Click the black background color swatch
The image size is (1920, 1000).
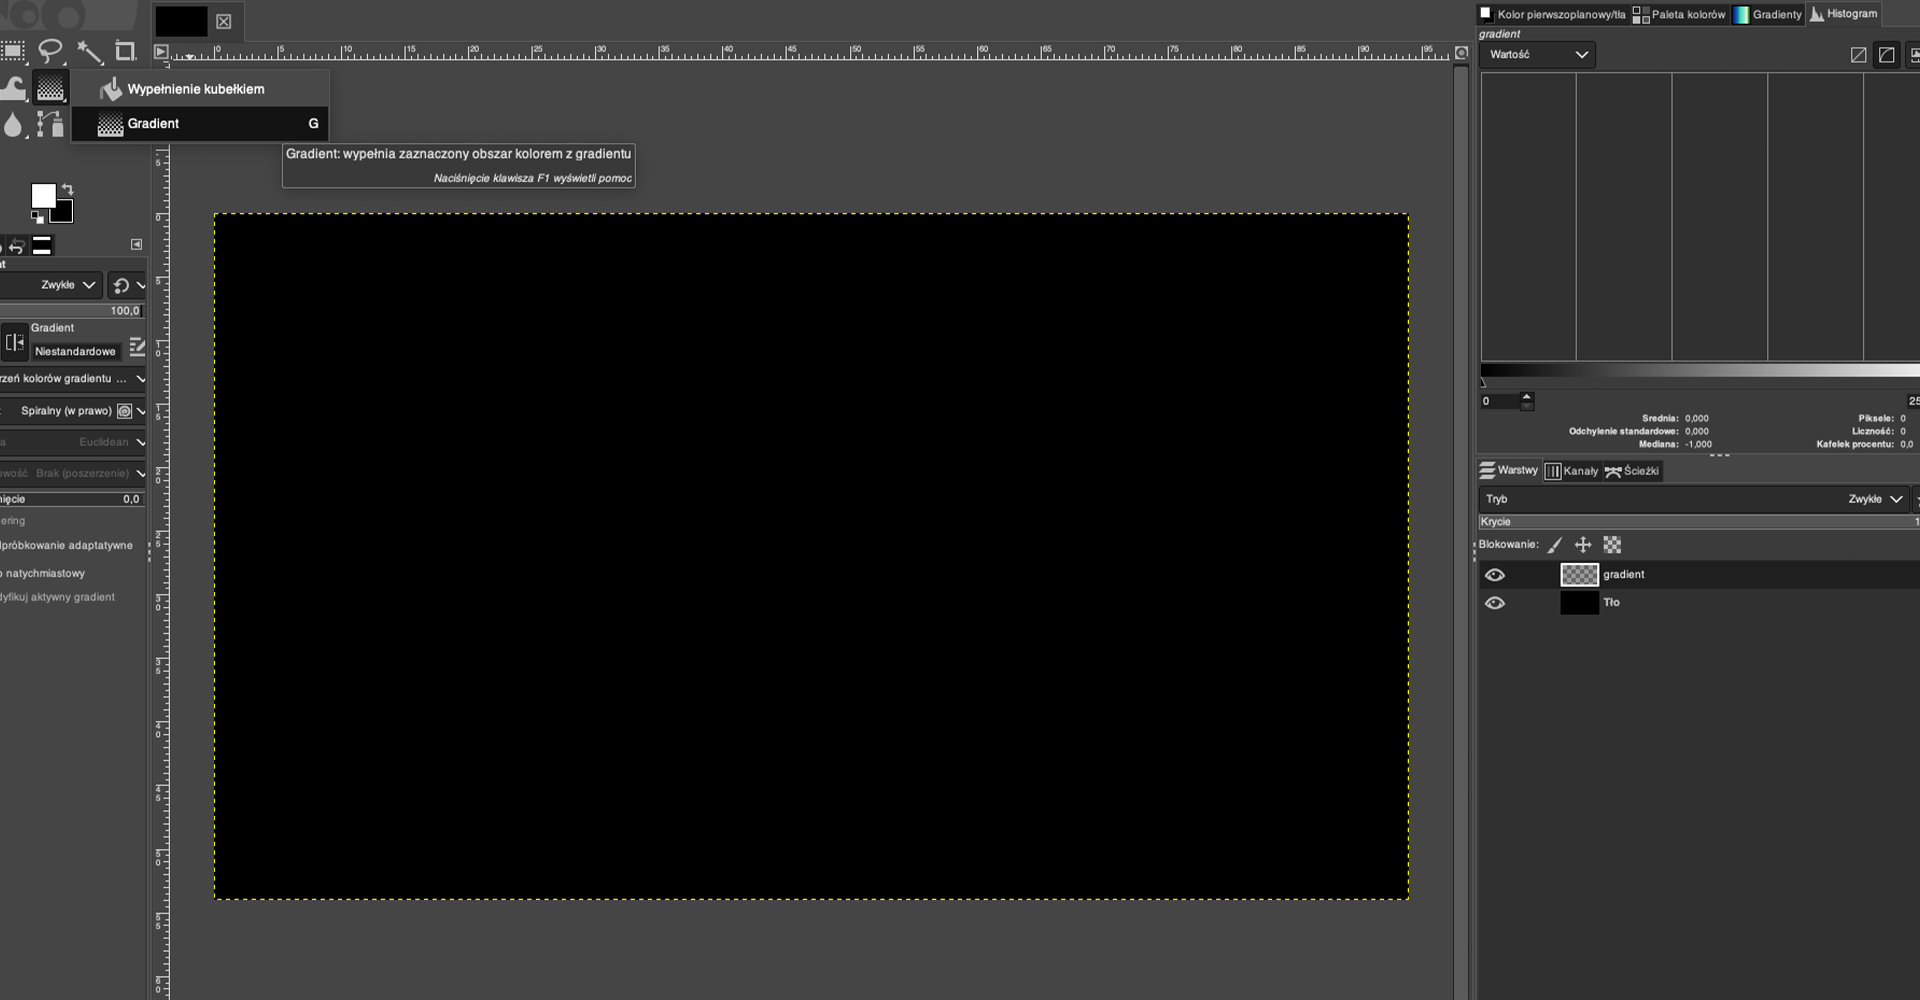[63, 212]
